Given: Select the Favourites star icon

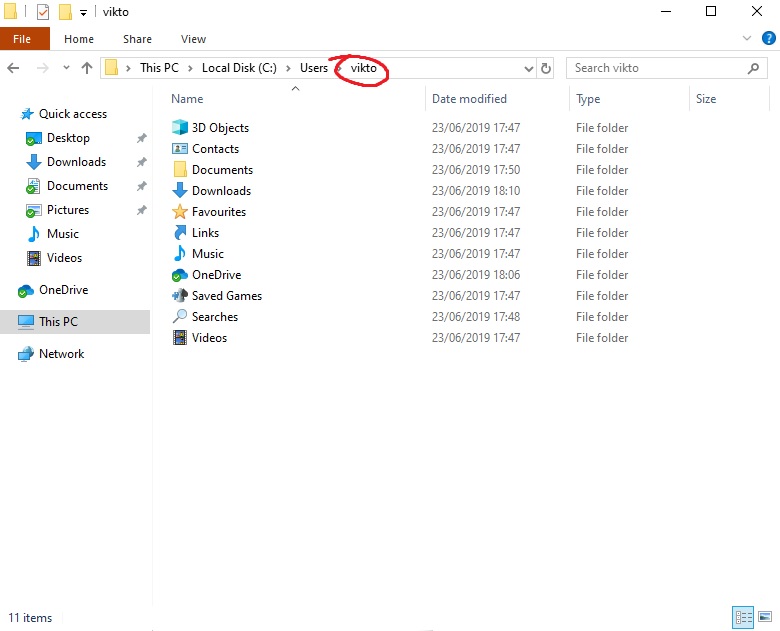Looking at the screenshot, I should 180,211.
